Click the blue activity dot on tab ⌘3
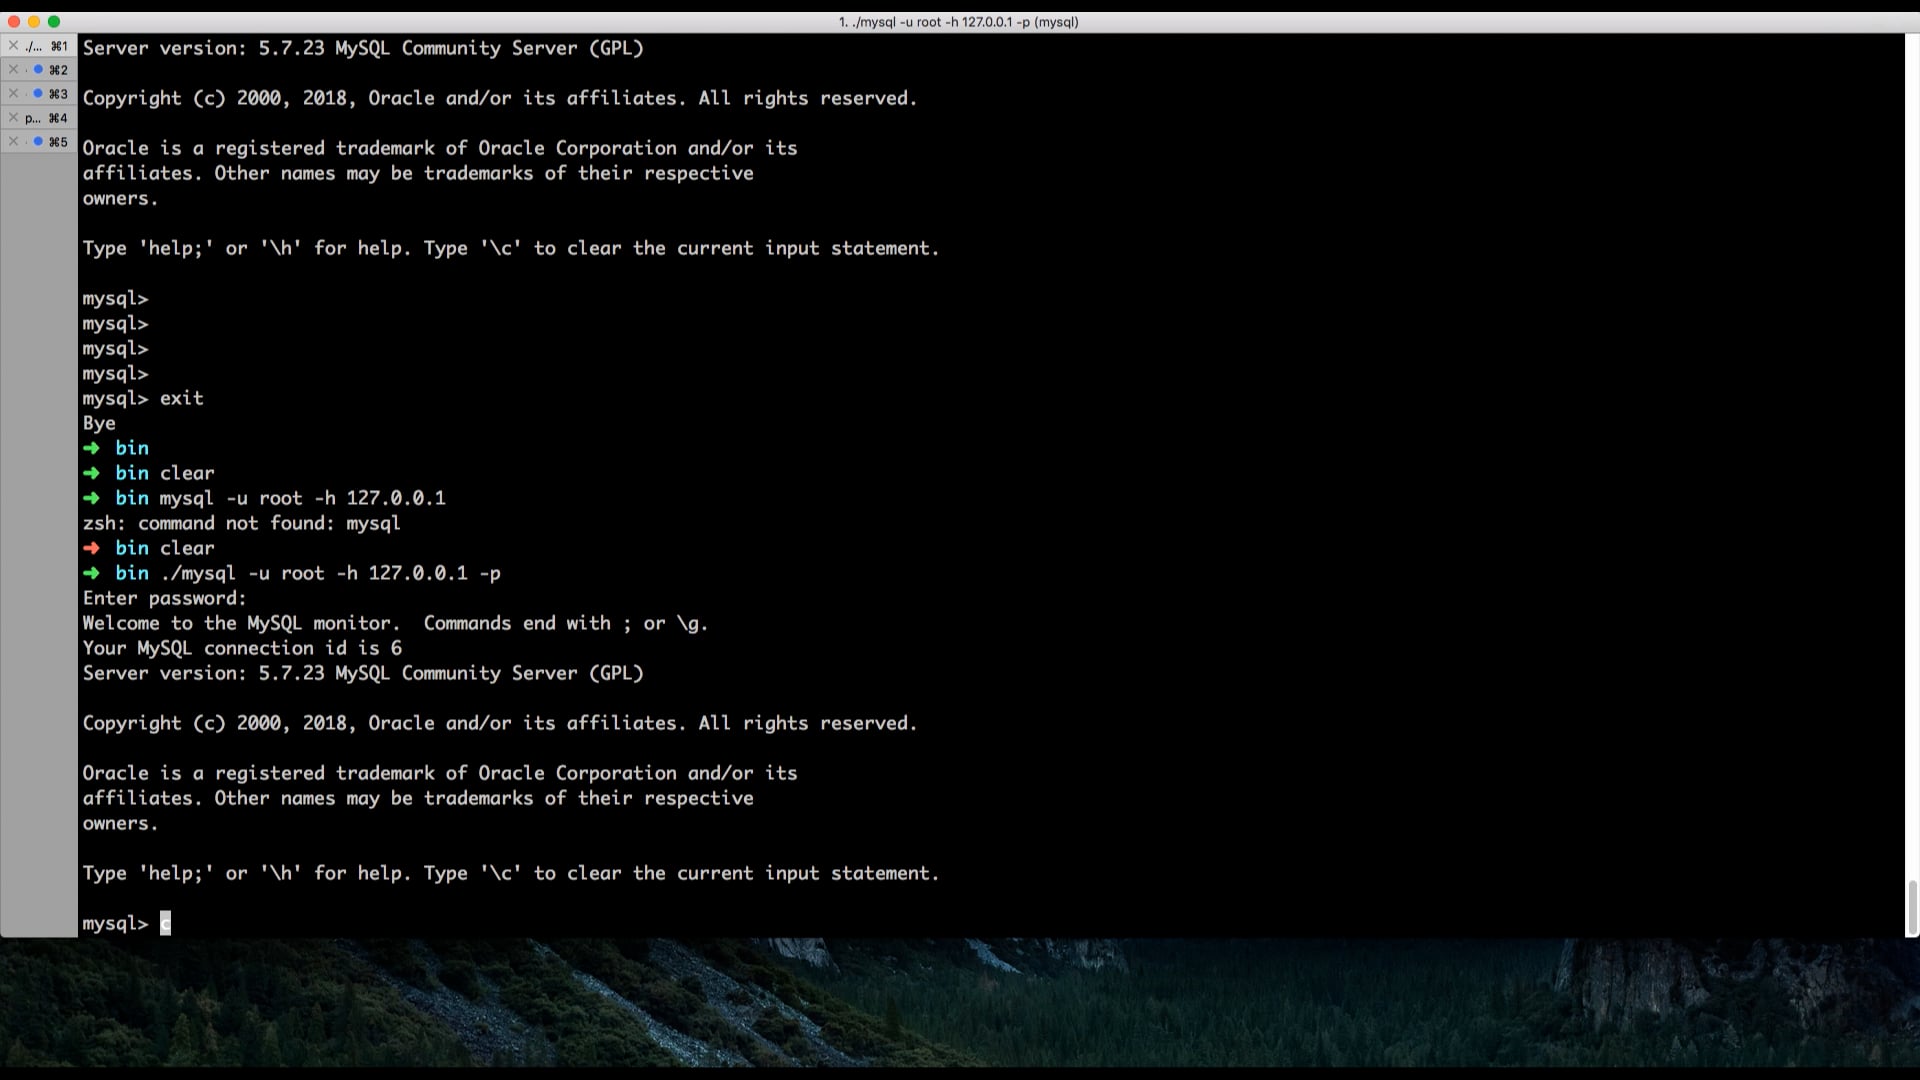The image size is (1920, 1080). click(x=38, y=94)
